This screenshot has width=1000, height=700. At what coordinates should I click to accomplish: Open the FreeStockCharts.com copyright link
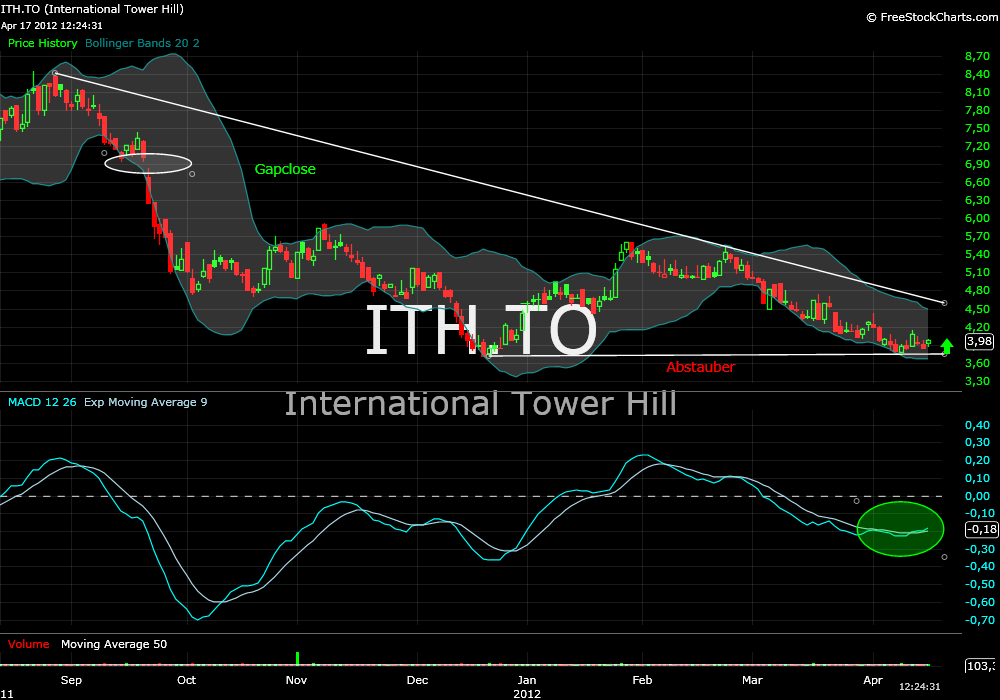[x=932, y=17]
